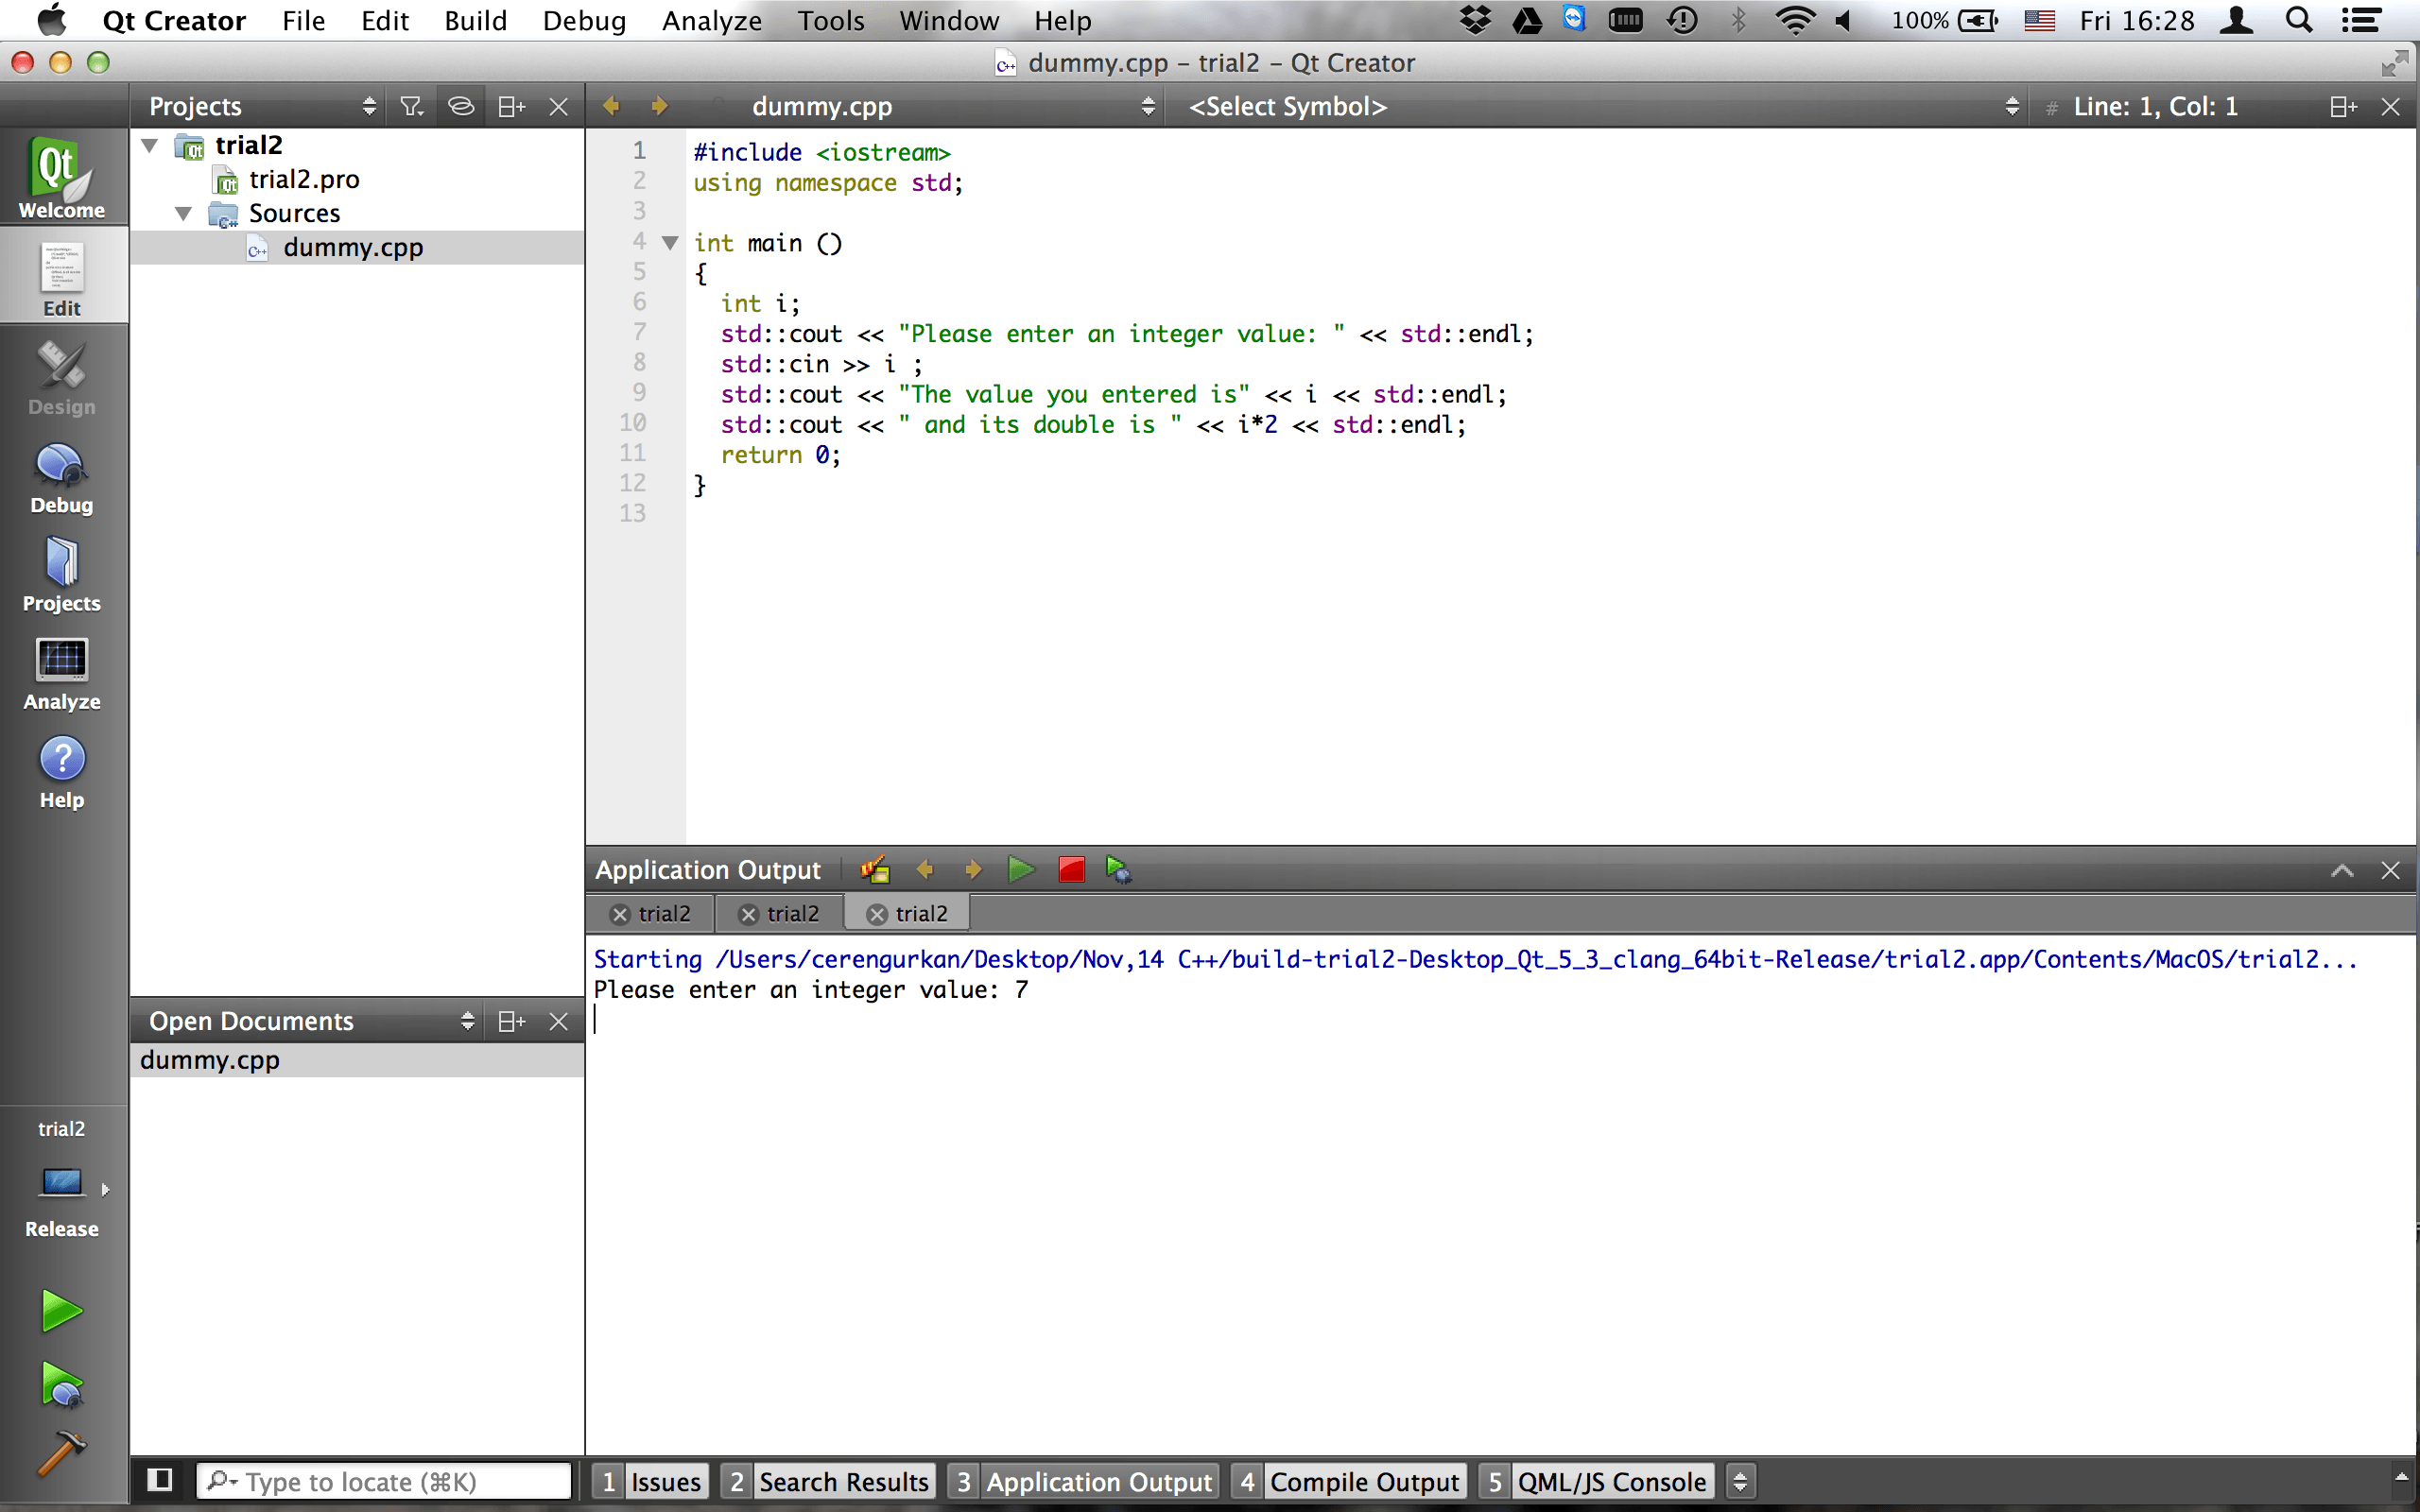Screen dimensions: 2420x1512
Task: Click synchronize with editor link icon
Action: [x=460, y=106]
